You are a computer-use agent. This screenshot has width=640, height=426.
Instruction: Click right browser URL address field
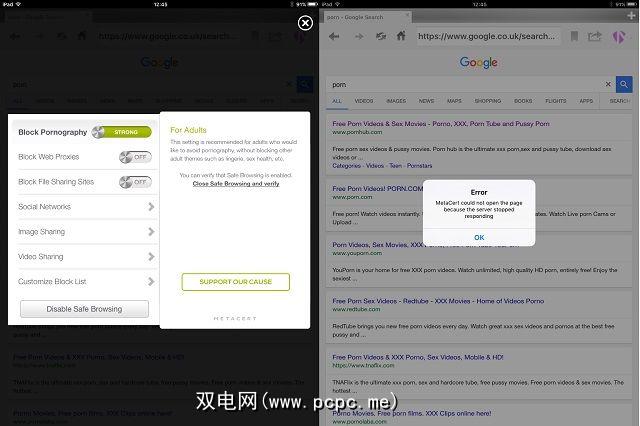coord(487,36)
